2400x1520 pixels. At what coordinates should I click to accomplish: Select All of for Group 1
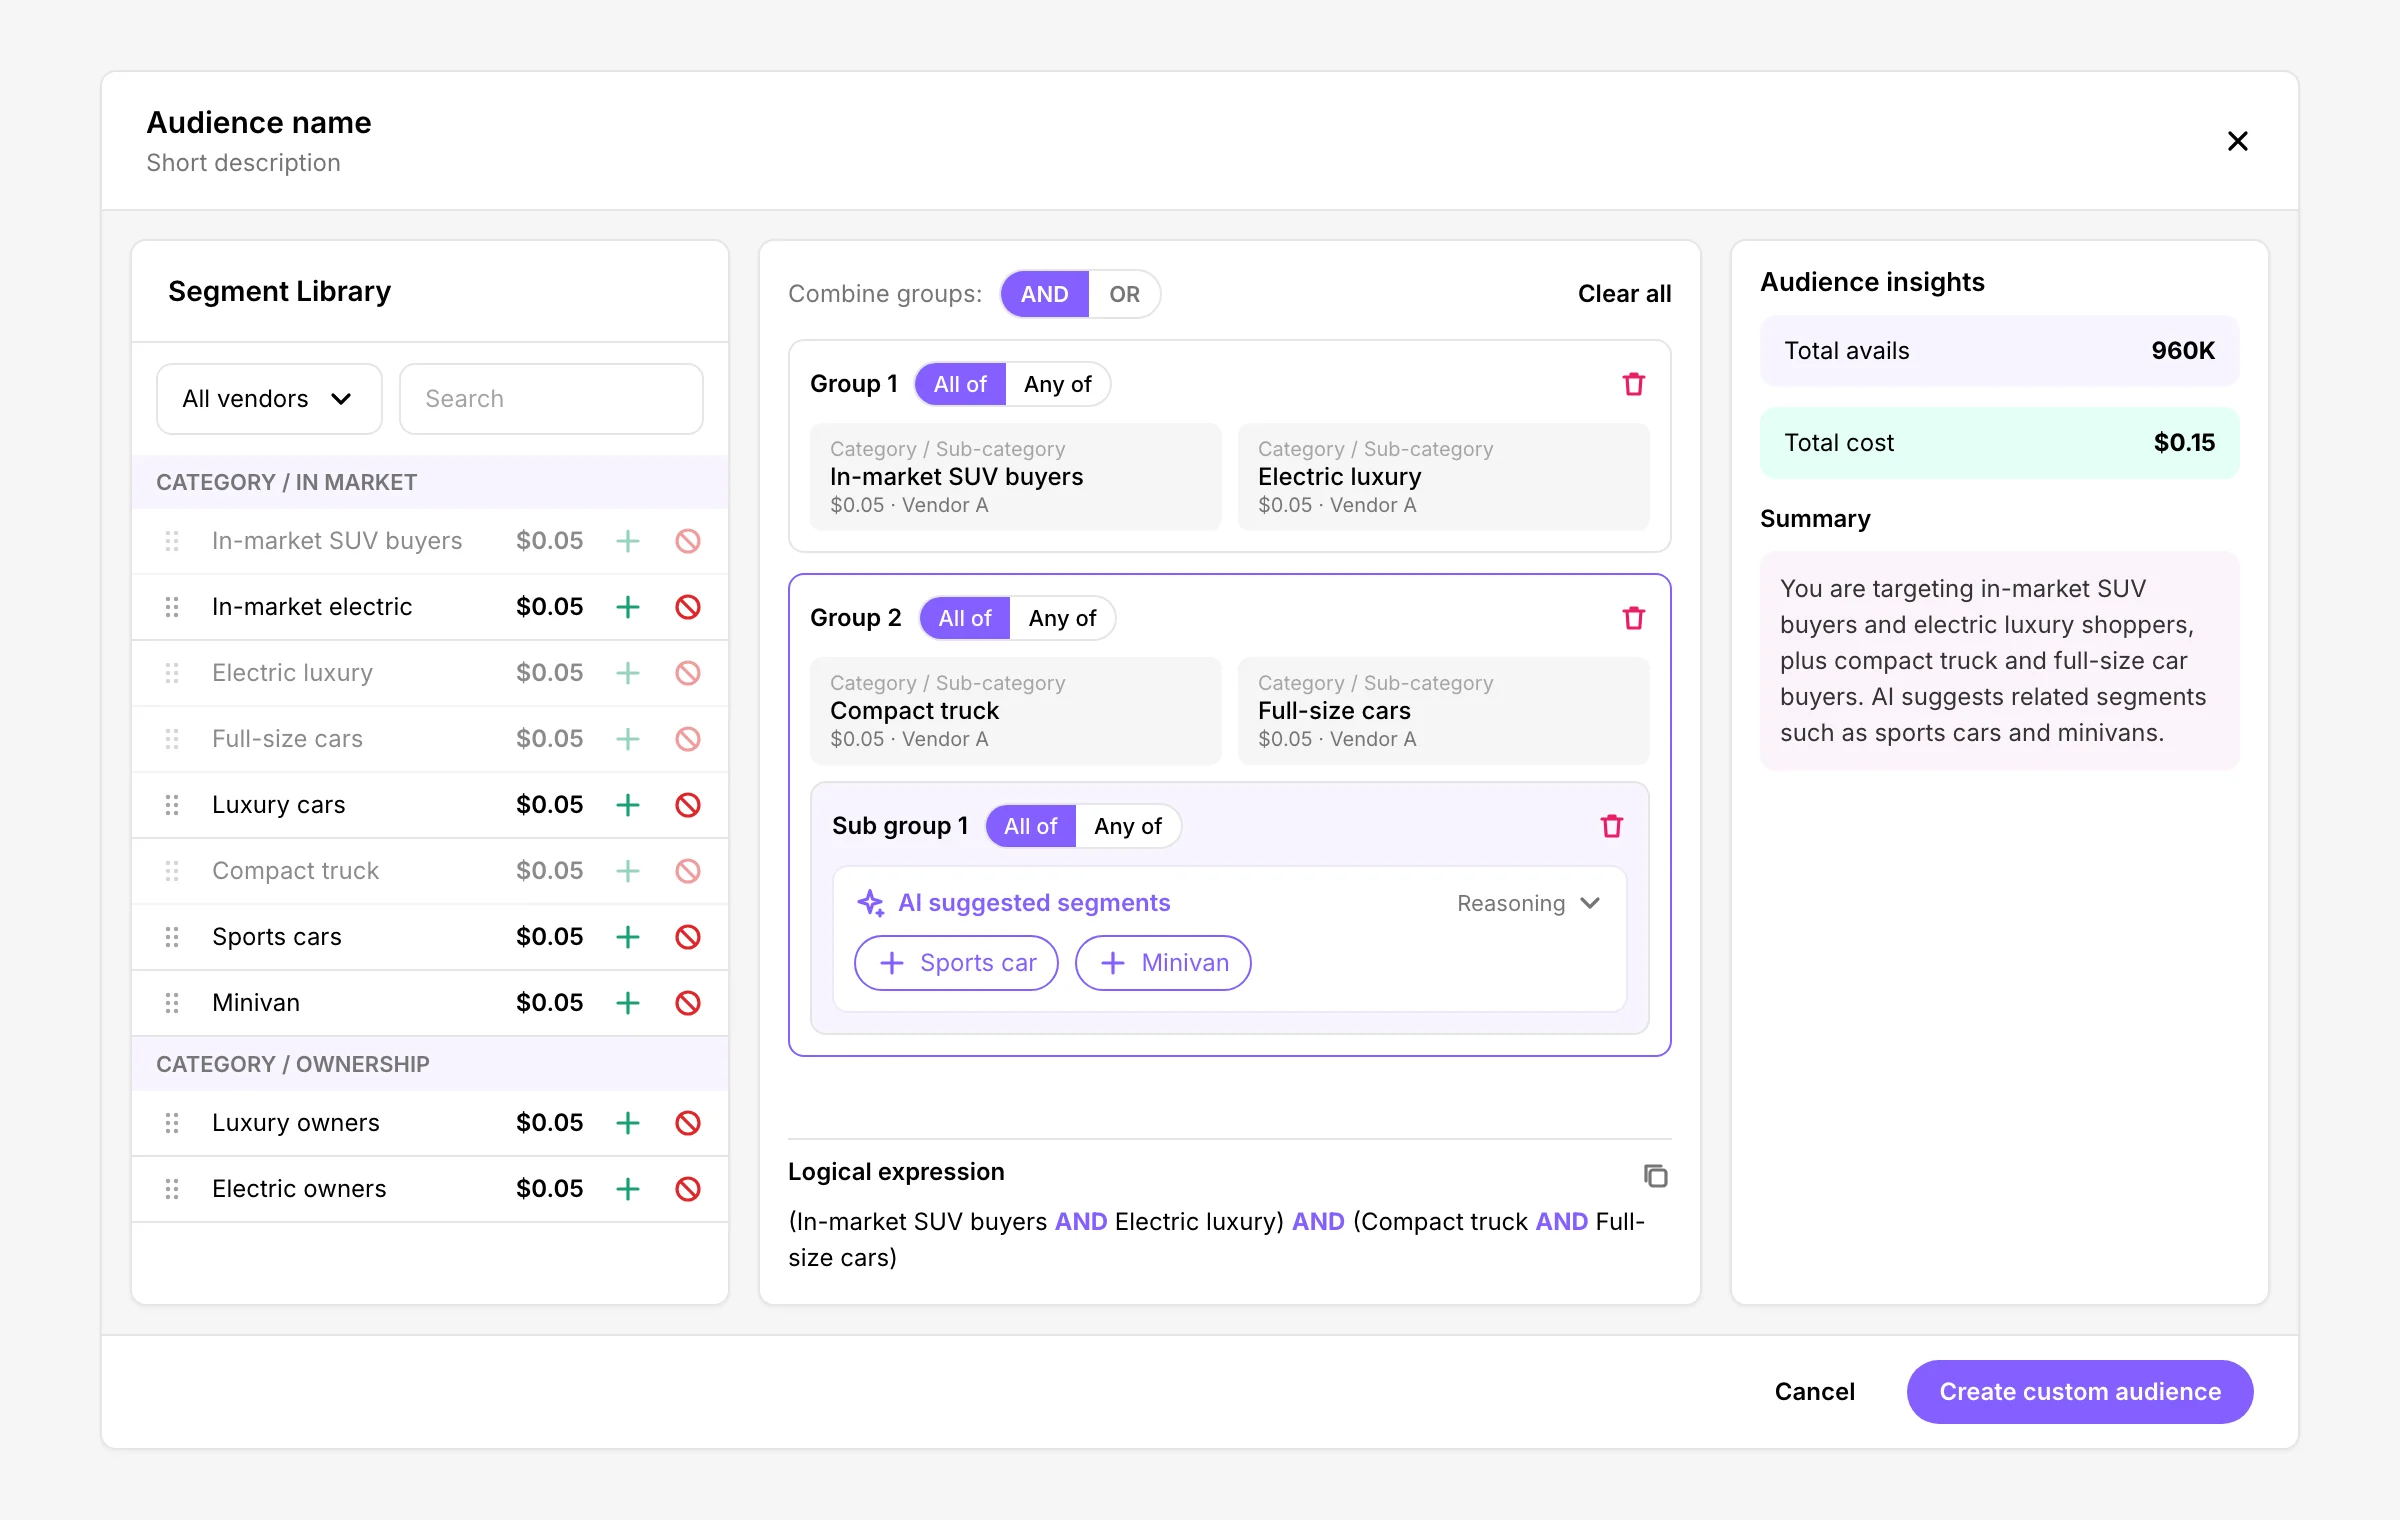(x=960, y=384)
